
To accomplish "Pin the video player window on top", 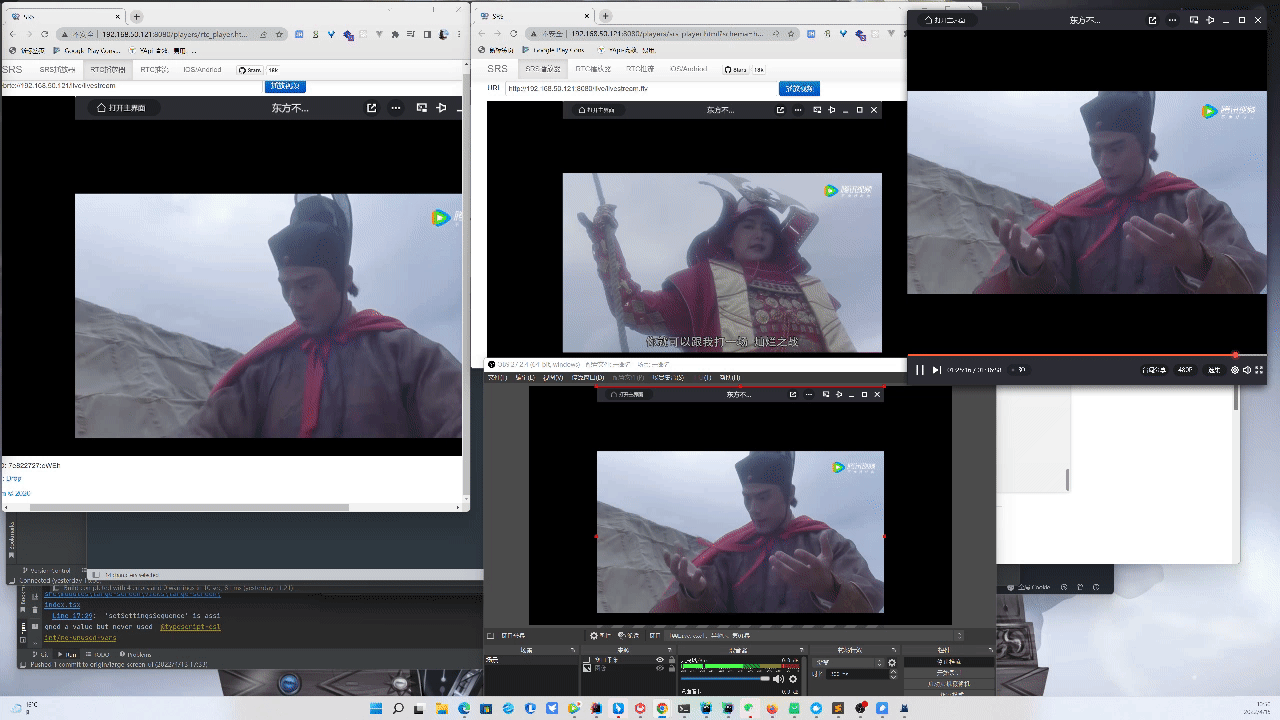I will point(1210,20).
